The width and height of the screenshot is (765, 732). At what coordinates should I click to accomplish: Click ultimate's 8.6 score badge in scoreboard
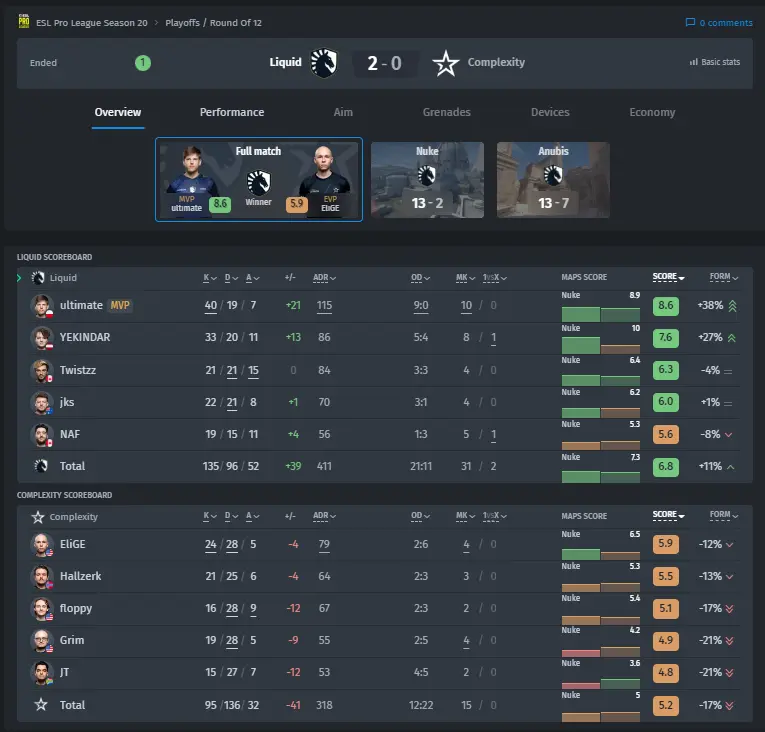666,306
